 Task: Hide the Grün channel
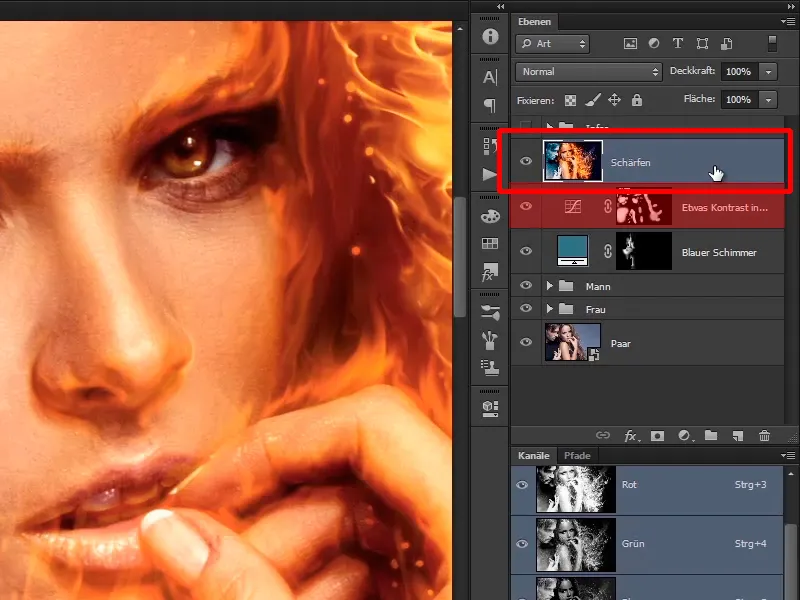click(522, 544)
